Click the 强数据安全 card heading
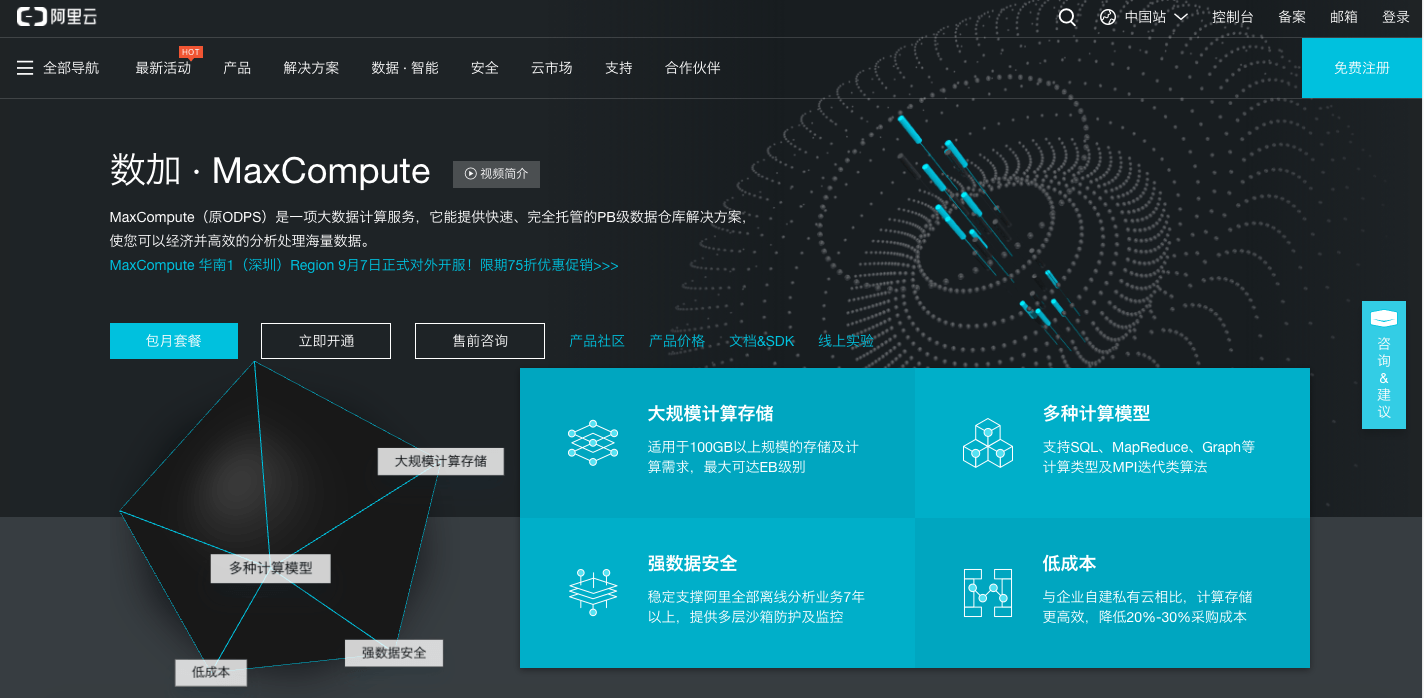1424x698 pixels. [692, 563]
